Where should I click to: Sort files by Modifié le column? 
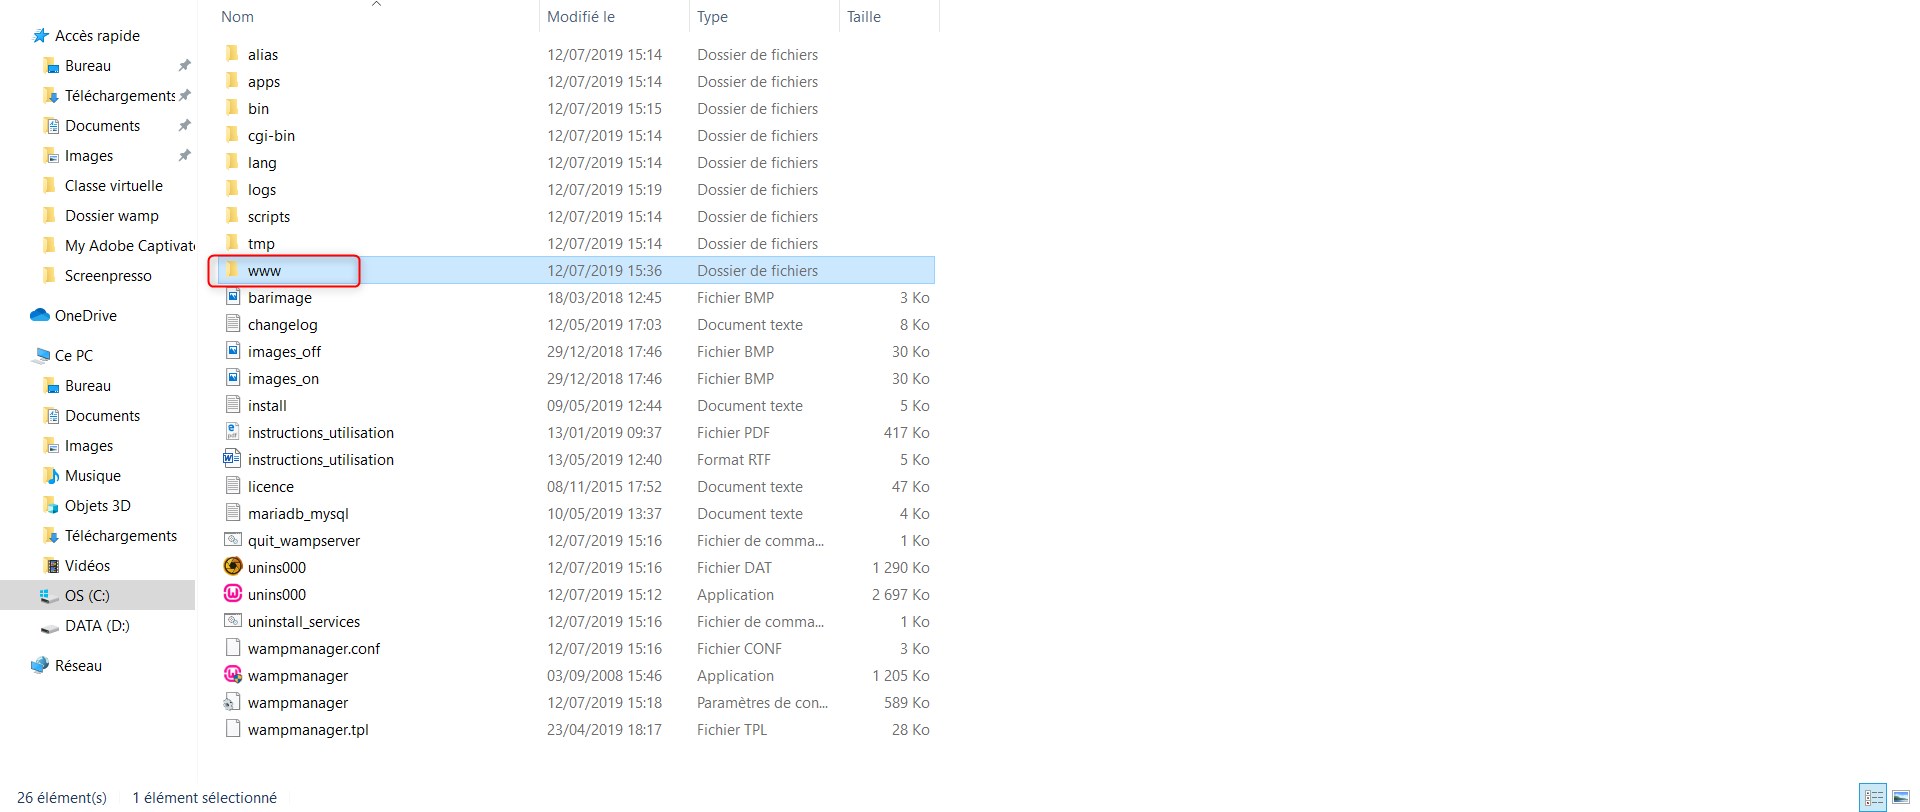click(581, 17)
